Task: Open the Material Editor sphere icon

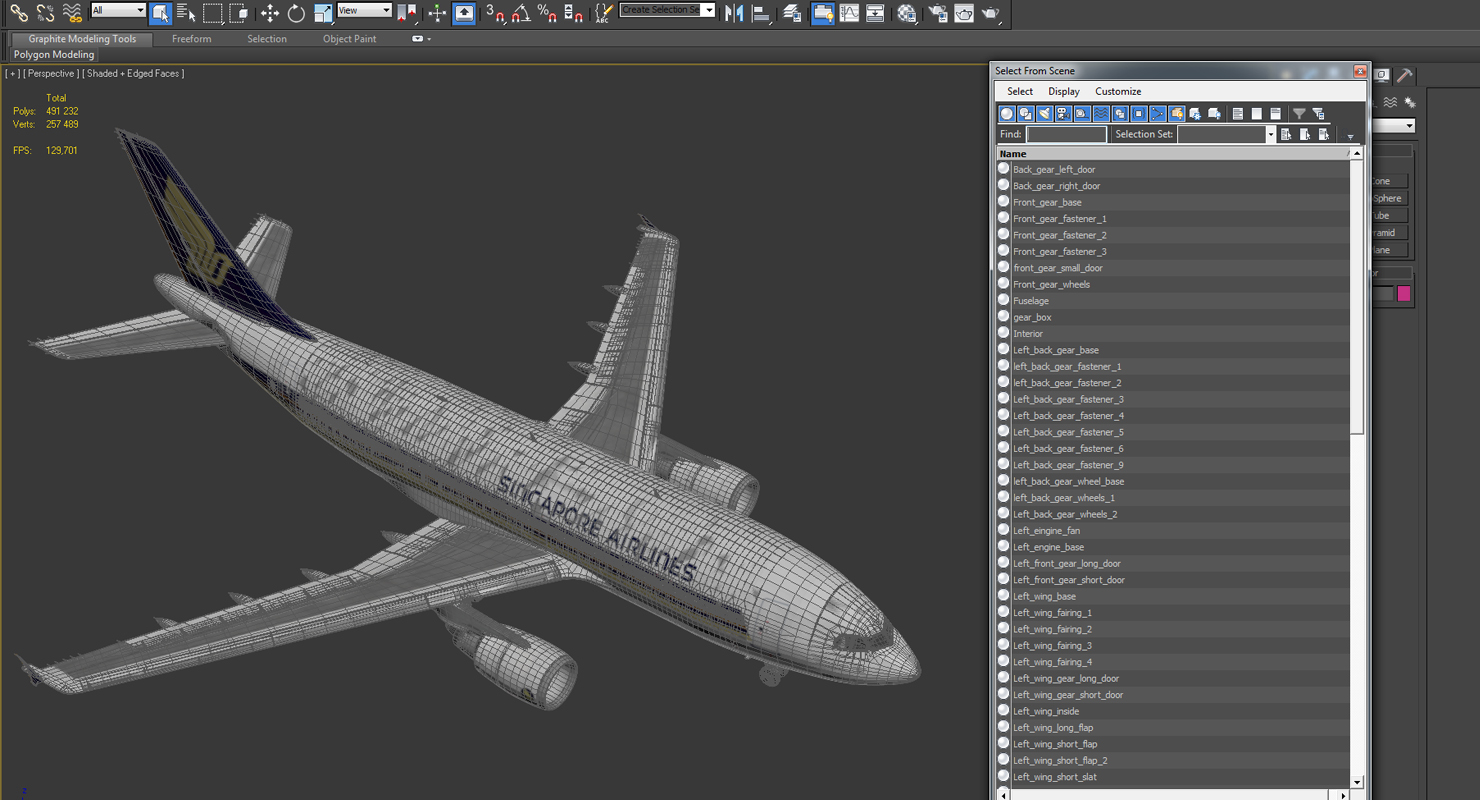Action: coord(906,13)
